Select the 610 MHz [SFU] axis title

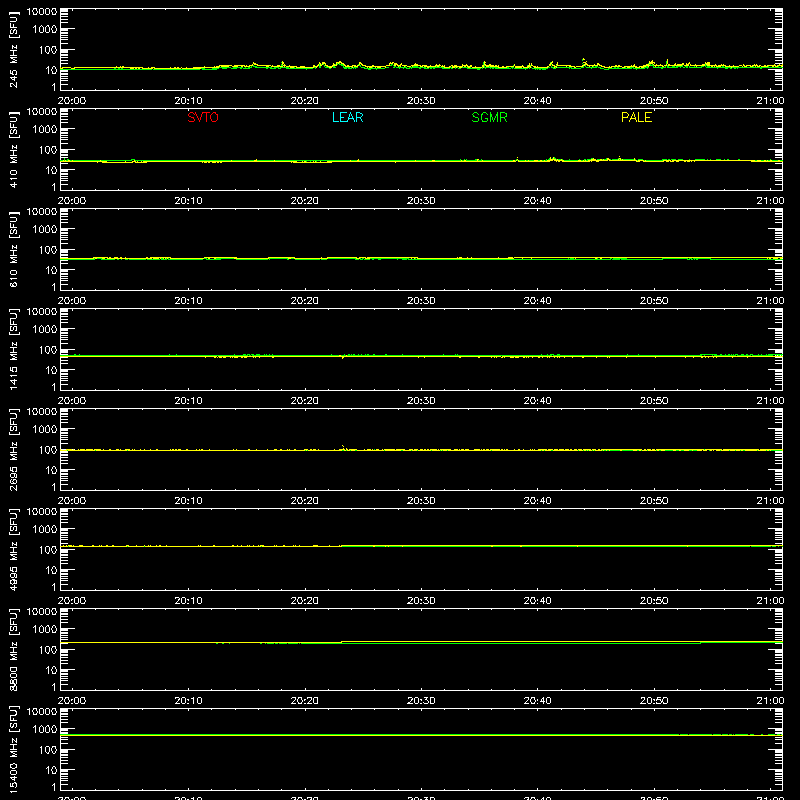click(13, 249)
